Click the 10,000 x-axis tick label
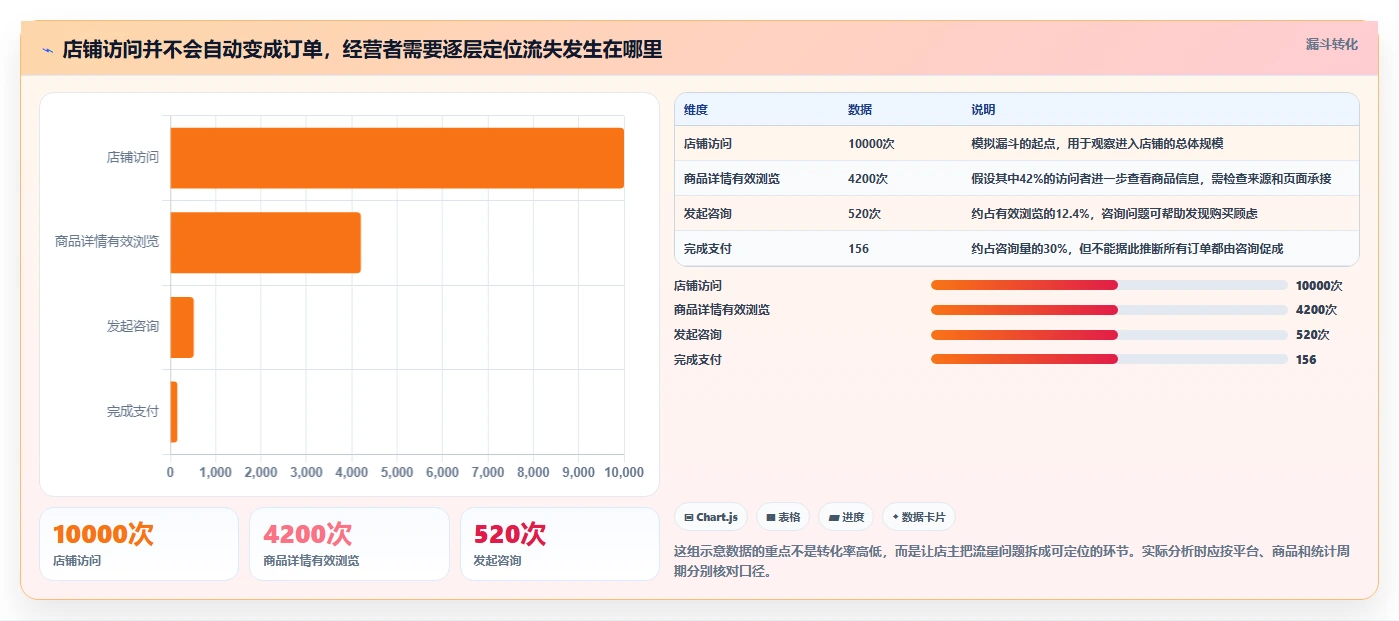This screenshot has width=1399, height=621. pos(624,472)
